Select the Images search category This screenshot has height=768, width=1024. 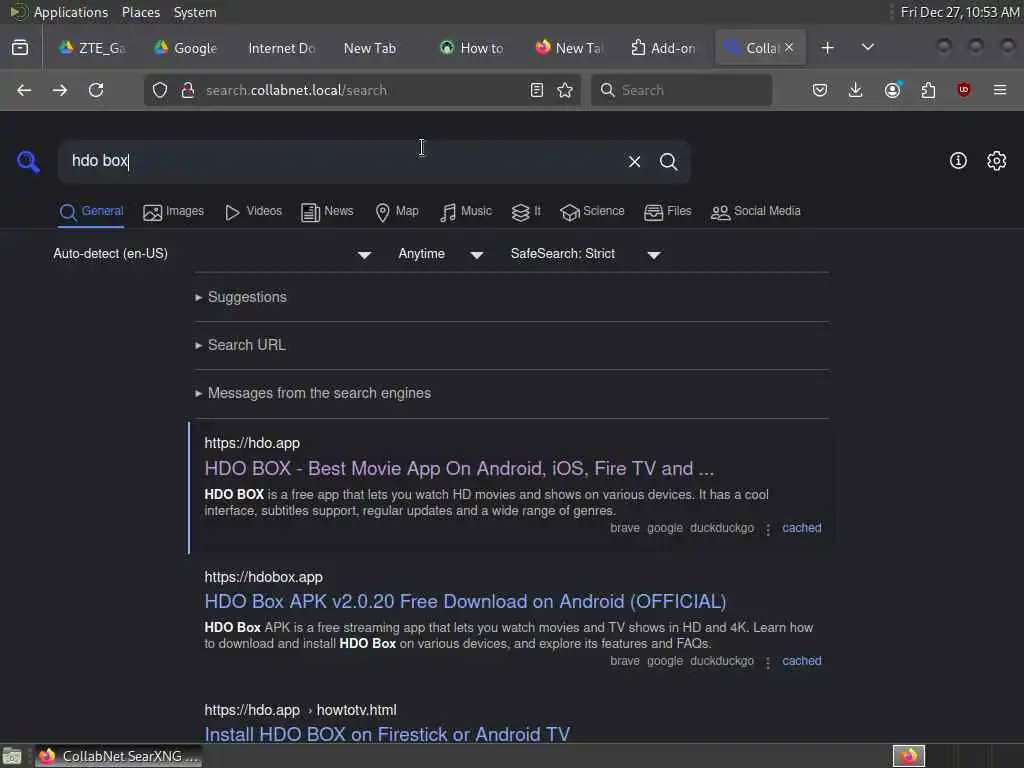[x=174, y=212]
